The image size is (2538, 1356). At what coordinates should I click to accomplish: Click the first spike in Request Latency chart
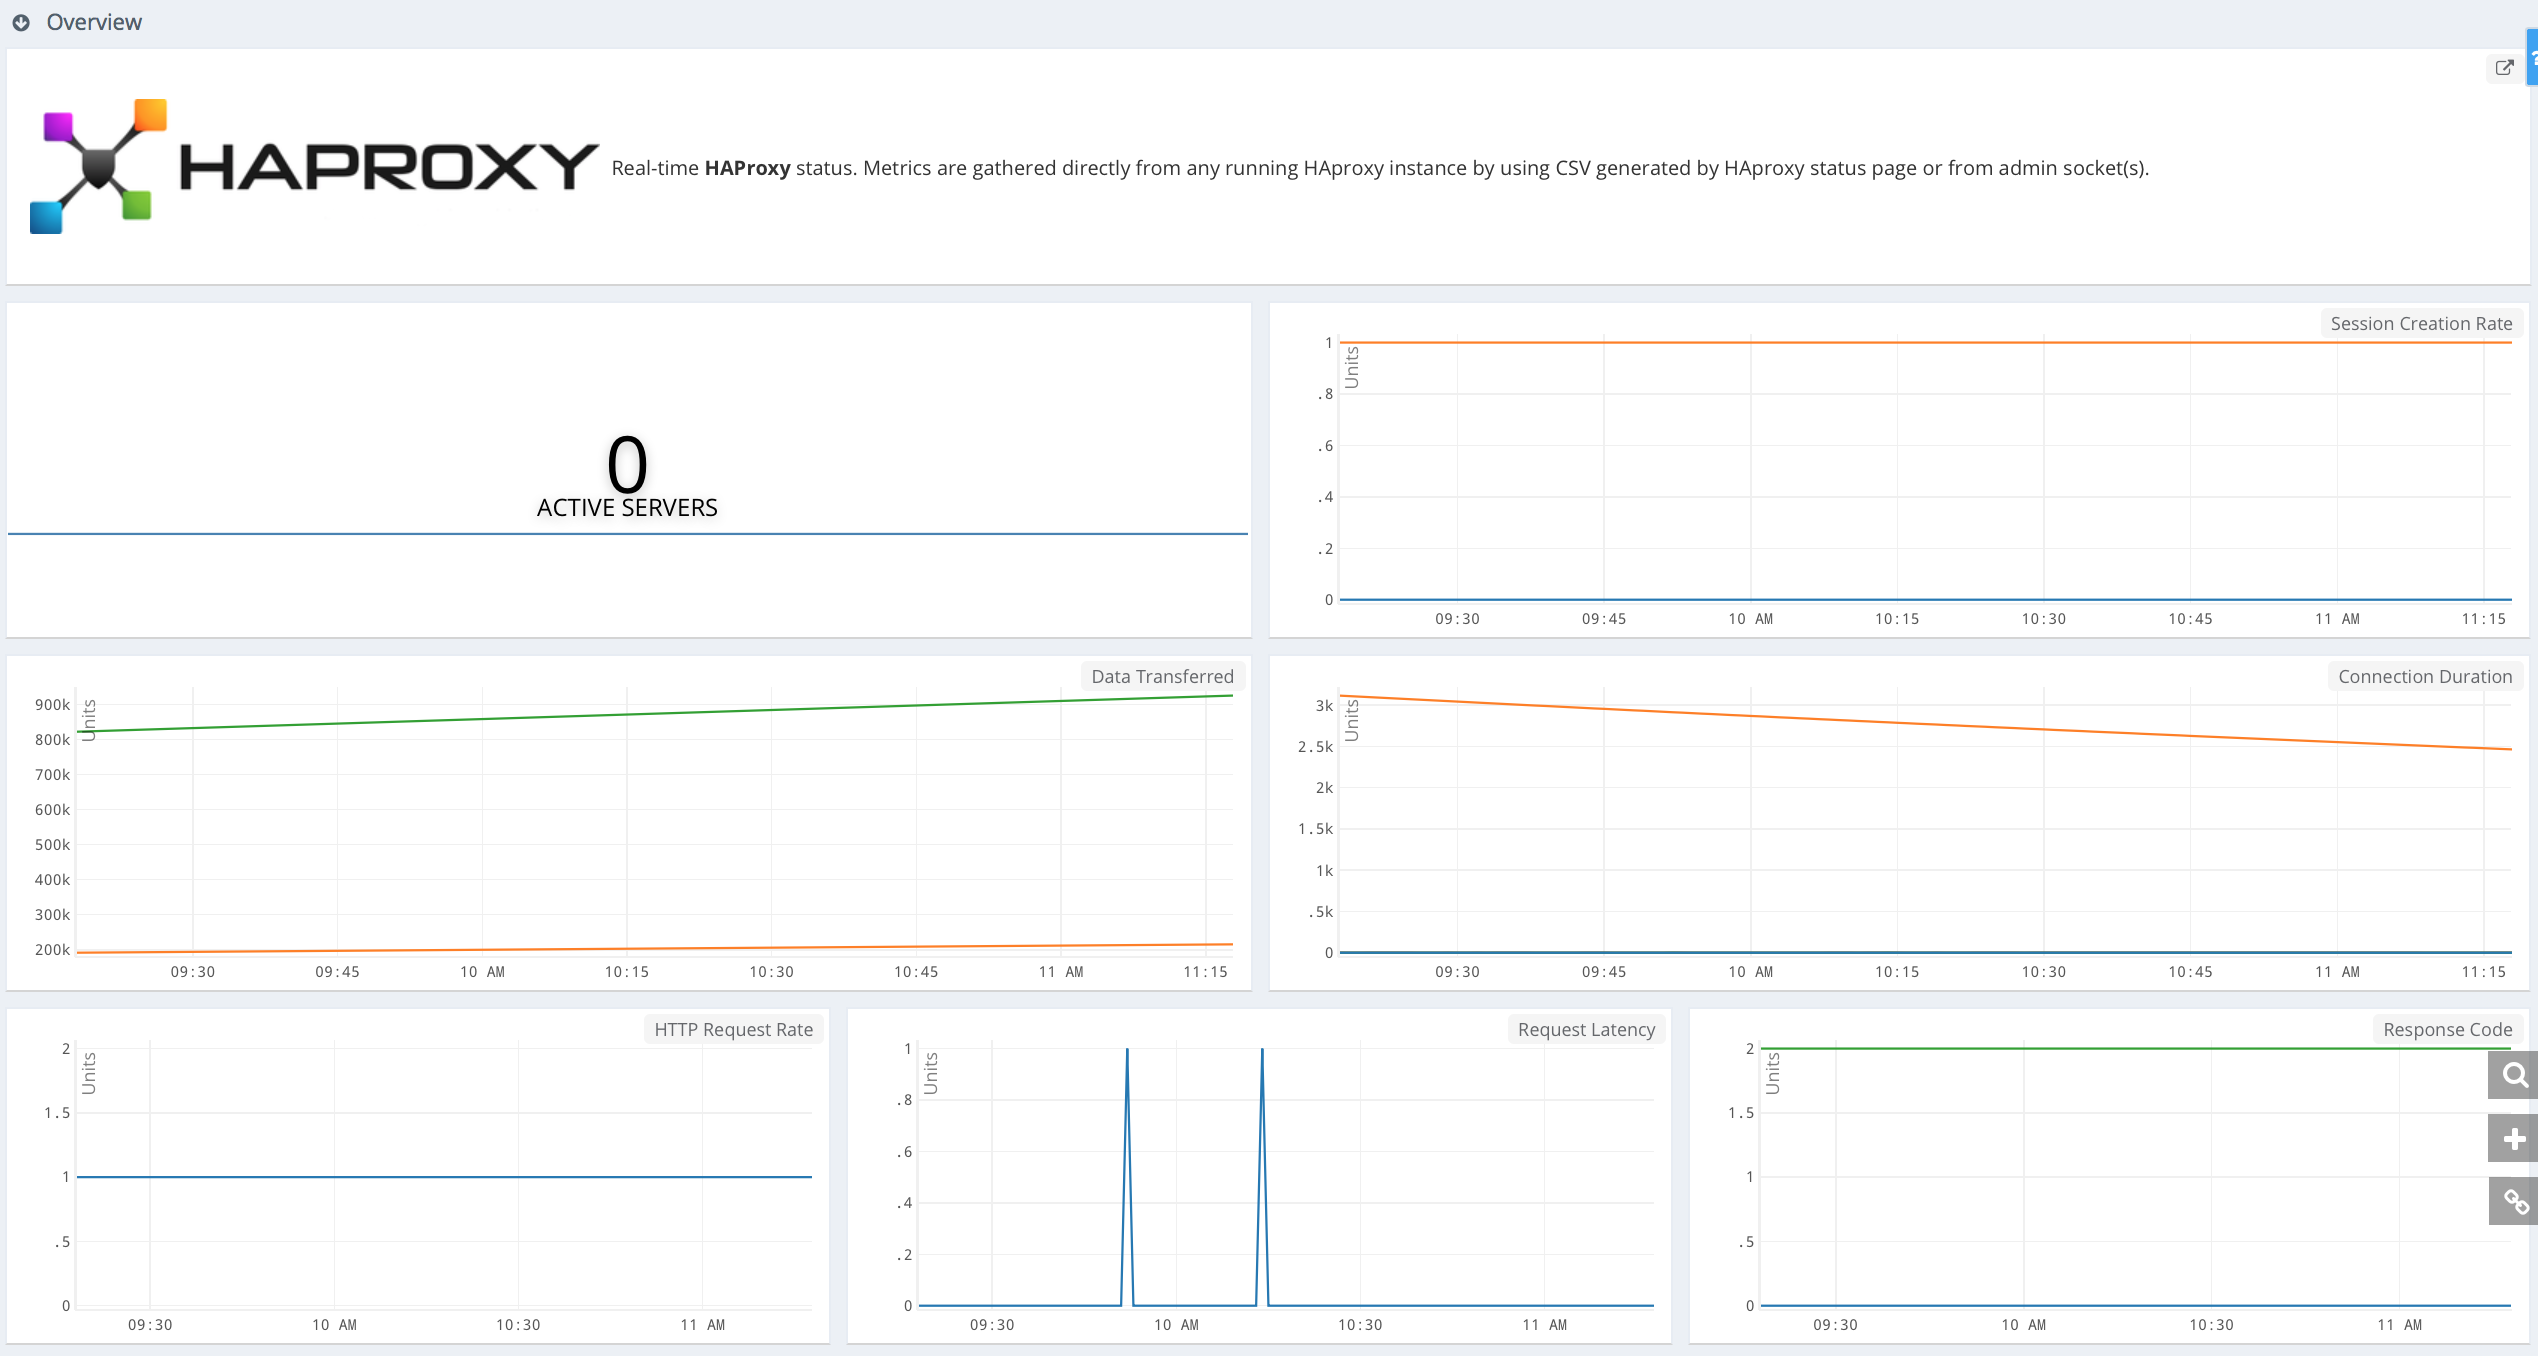click(x=1127, y=1175)
